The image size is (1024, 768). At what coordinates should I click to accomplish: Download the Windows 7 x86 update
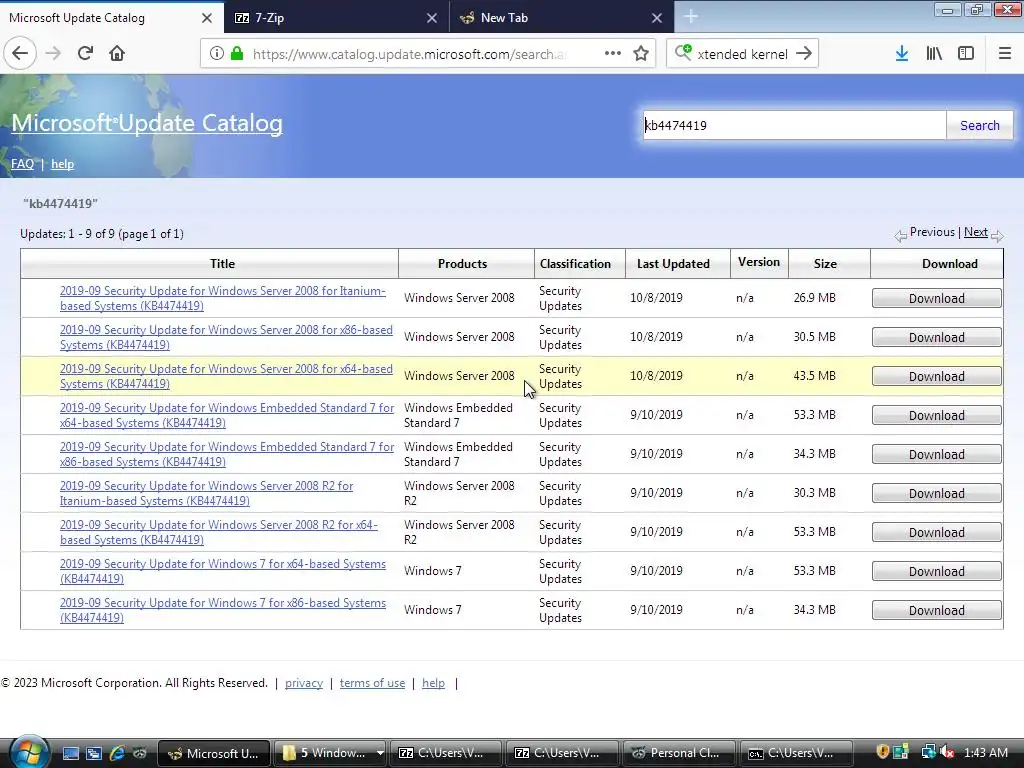pyautogui.click(x=936, y=611)
